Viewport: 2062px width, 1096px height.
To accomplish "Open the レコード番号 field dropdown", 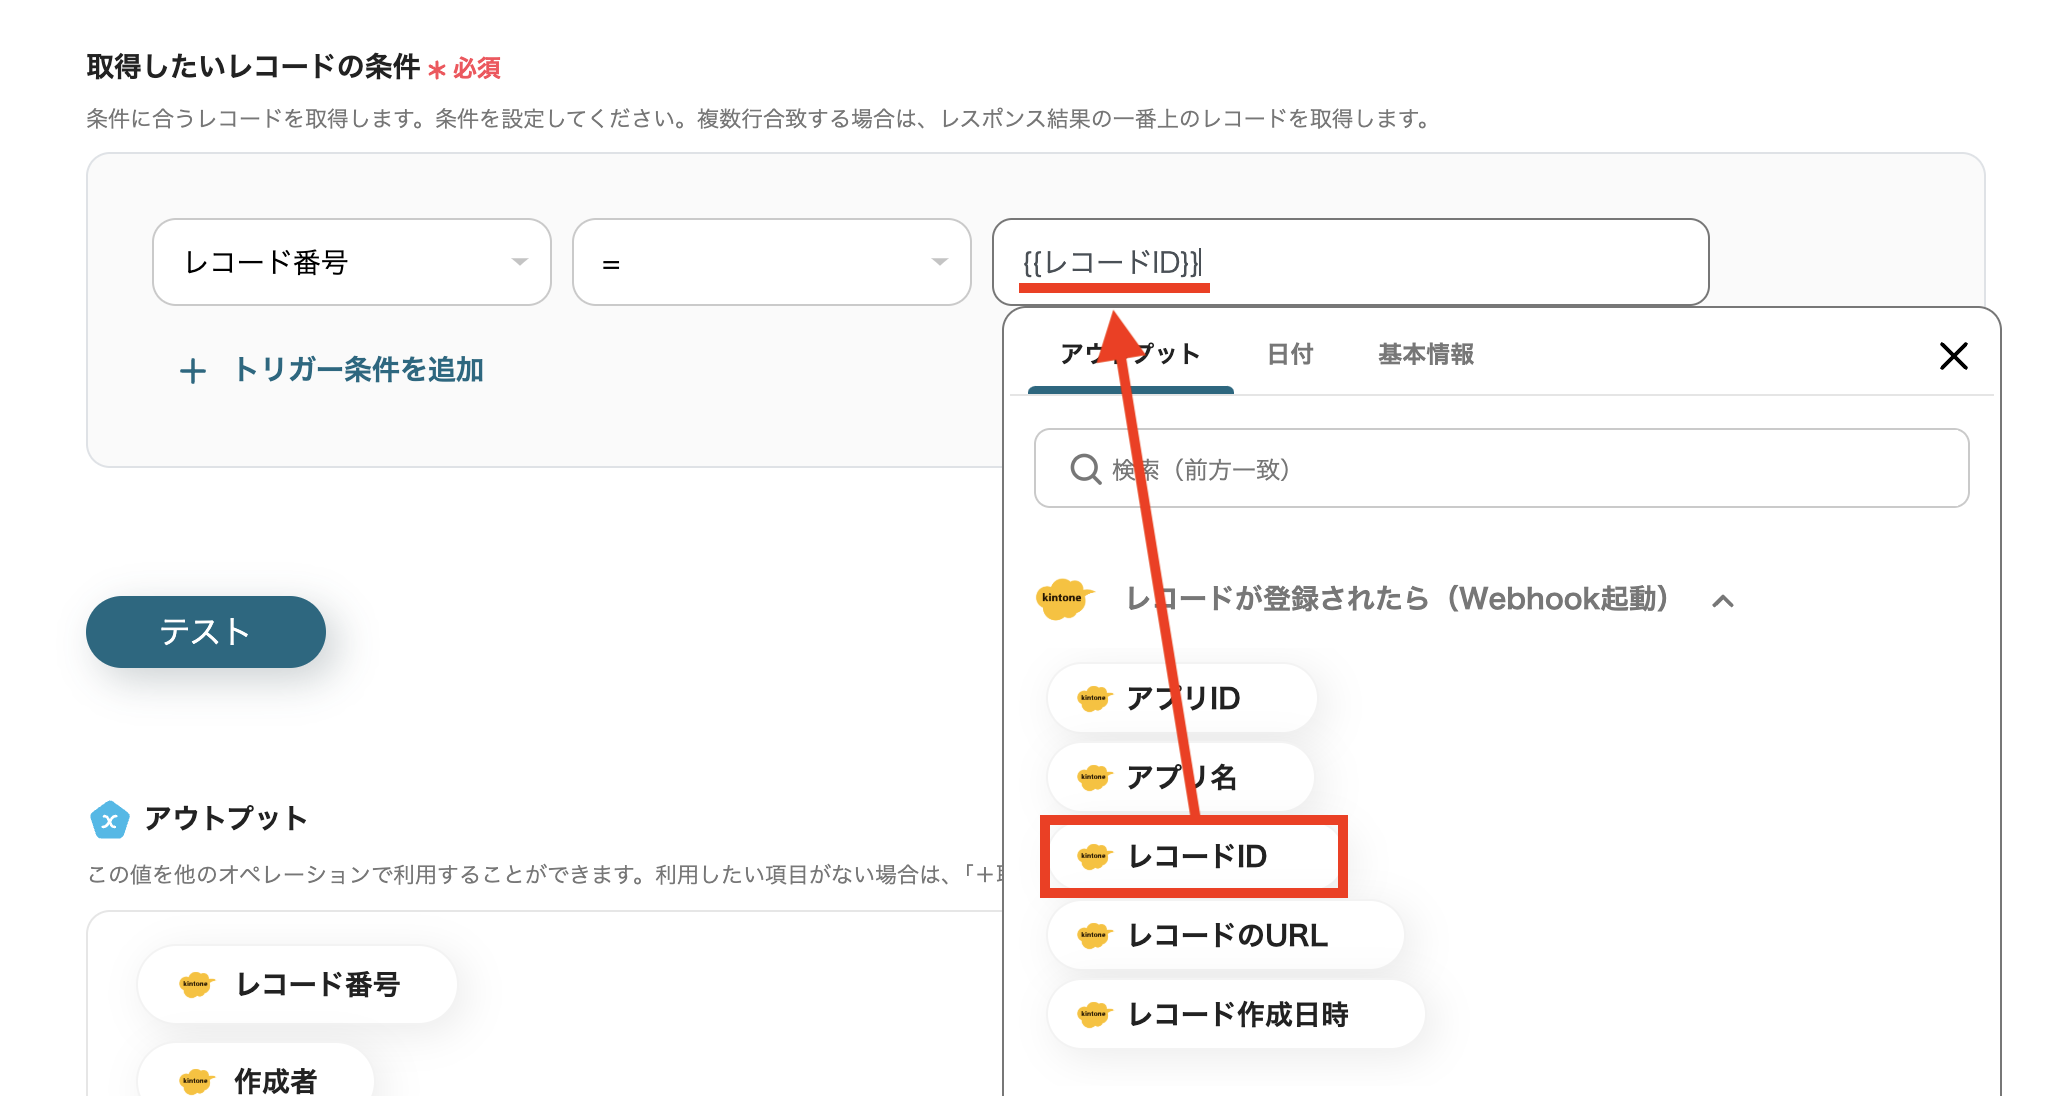I will [x=351, y=262].
